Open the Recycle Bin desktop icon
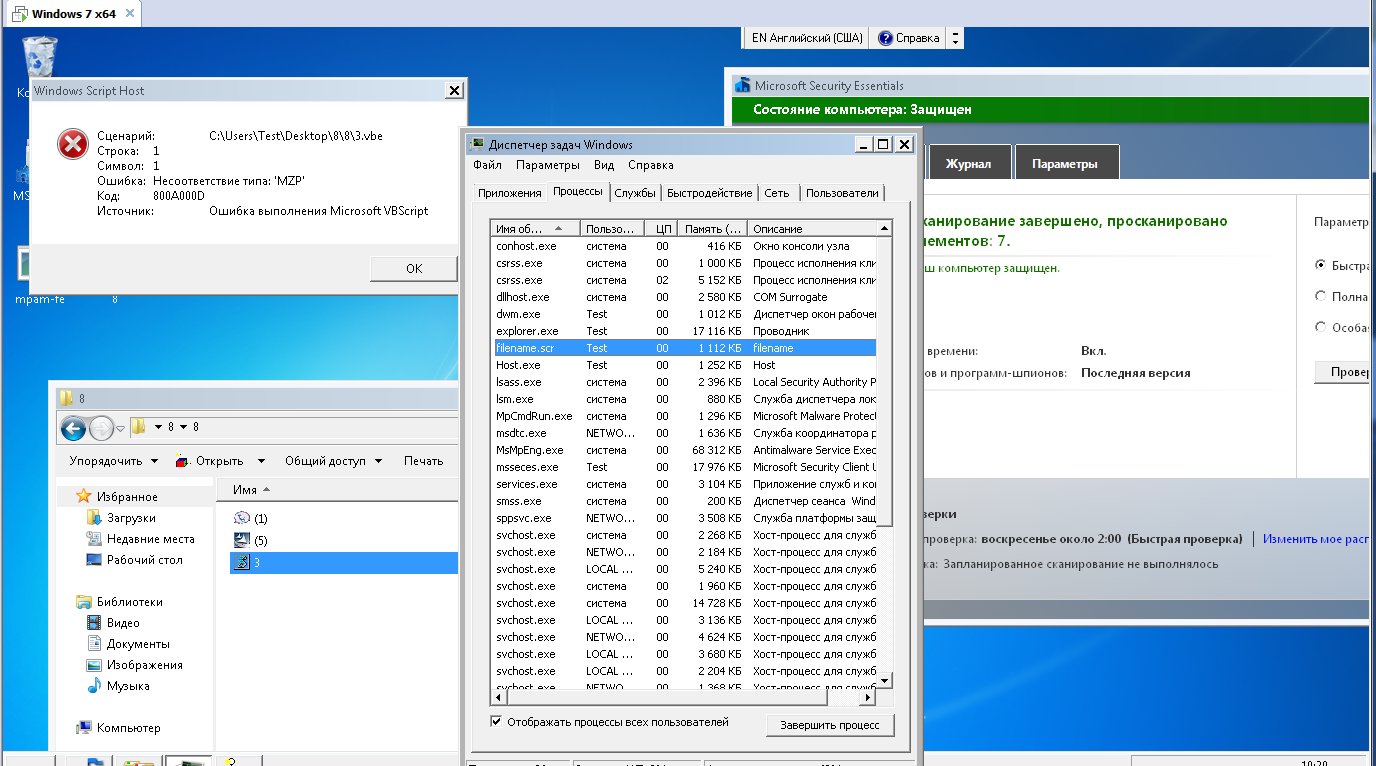The height and width of the screenshot is (766, 1376). pyautogui.click(x=40, y=57)
